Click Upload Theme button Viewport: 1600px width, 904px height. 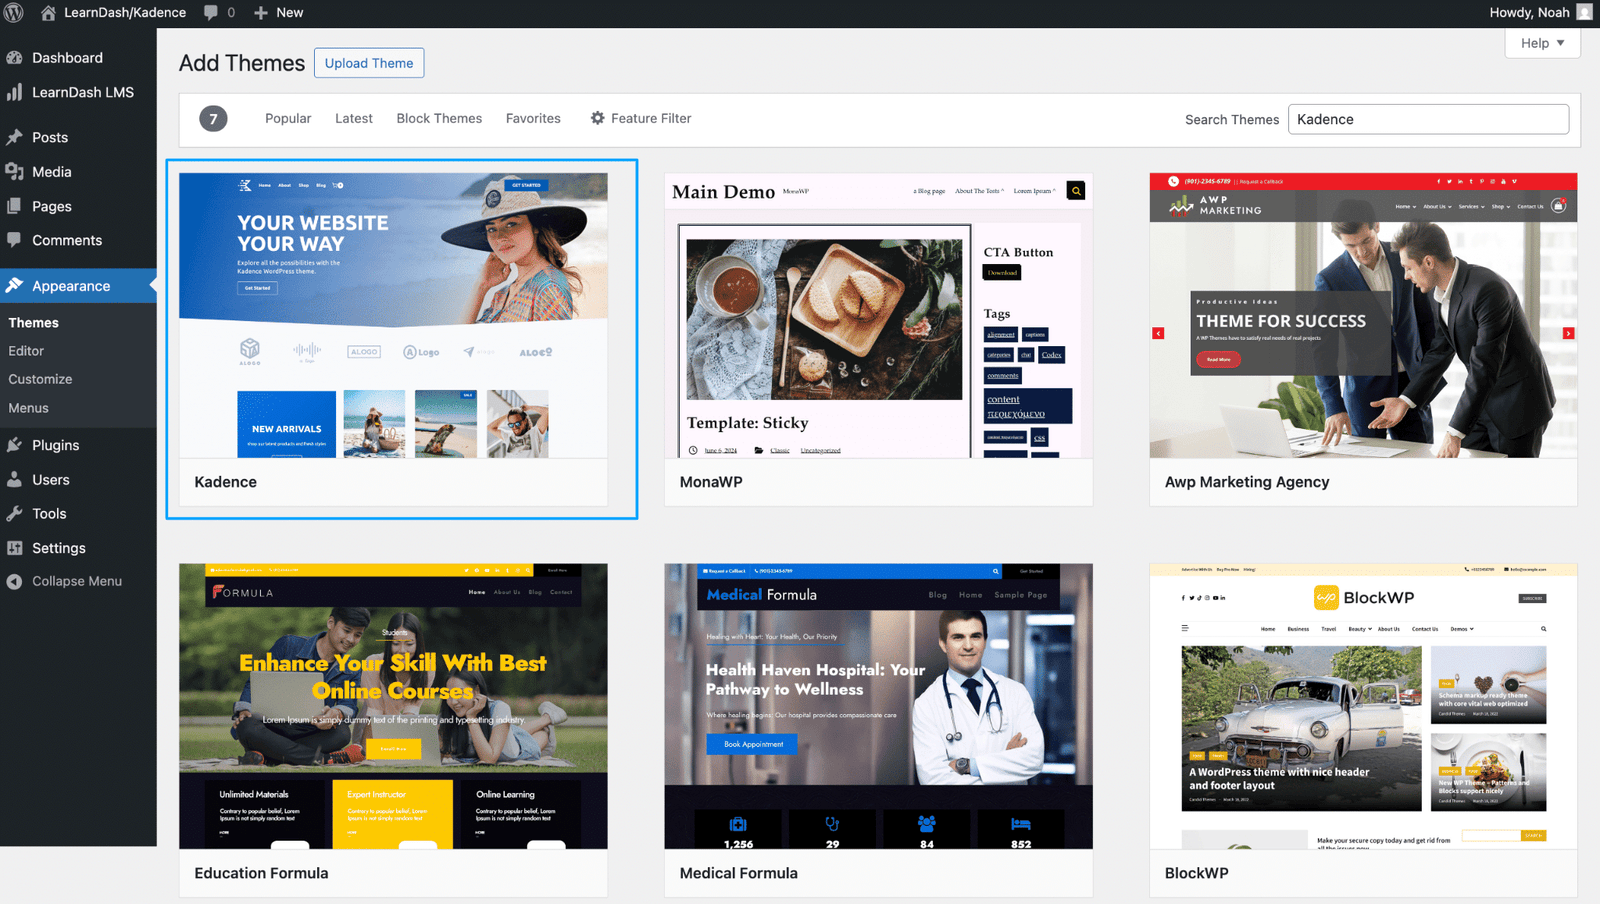point(369,63)
